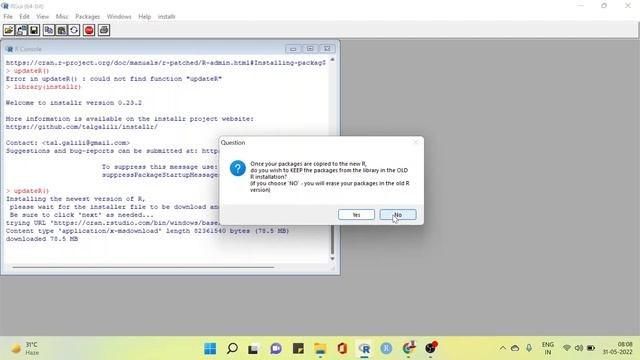This screenshot has height=360, width=640.
Task: Click the Wi-Fi tray icon
Action: [x=567, y=348]
